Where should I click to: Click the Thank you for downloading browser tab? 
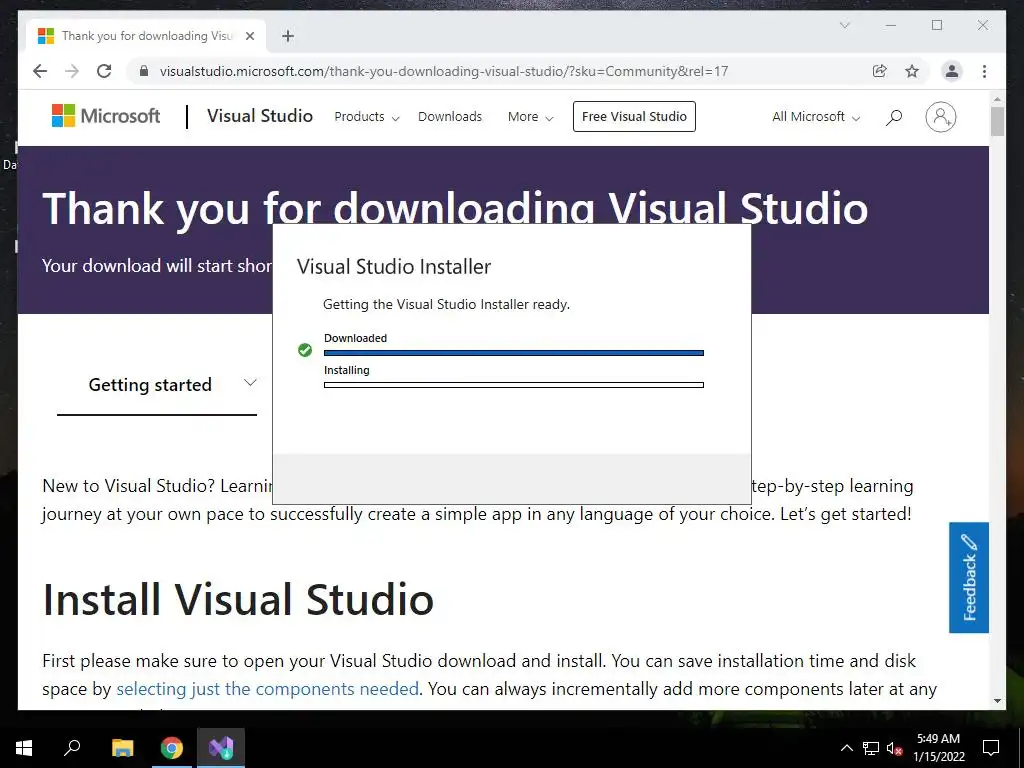click(146, 36)
